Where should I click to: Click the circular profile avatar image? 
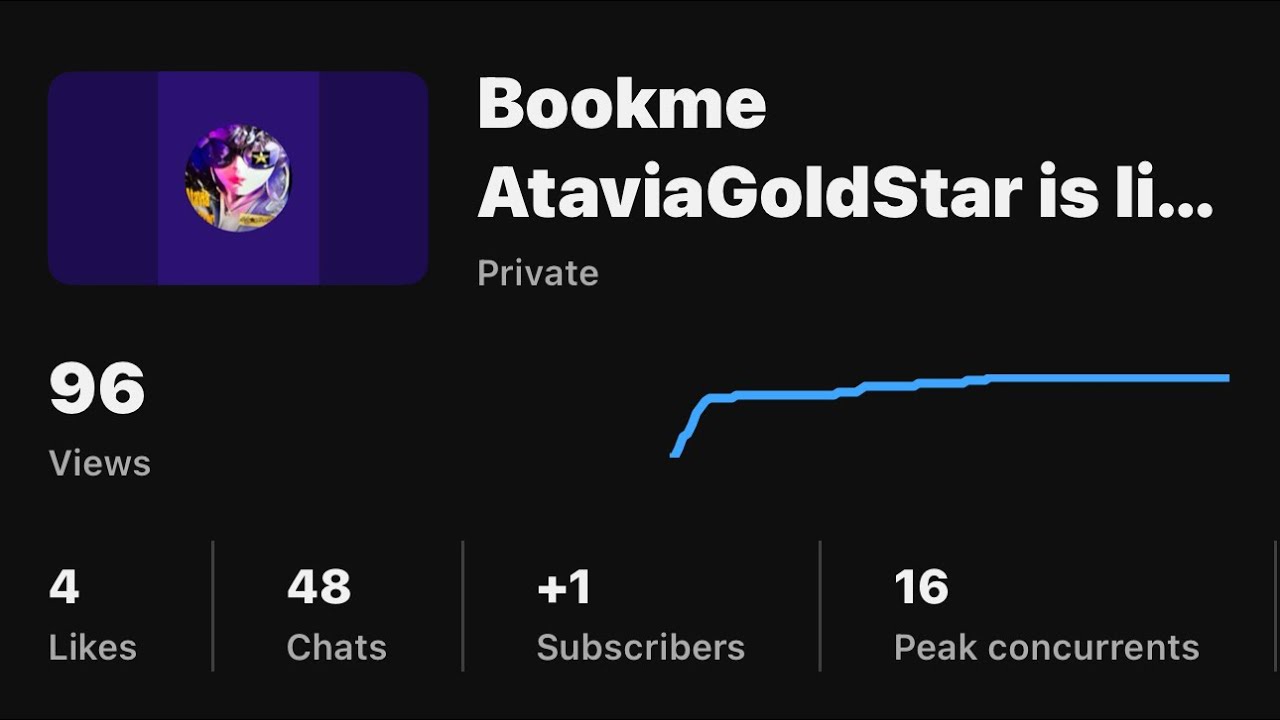(238, 178)
